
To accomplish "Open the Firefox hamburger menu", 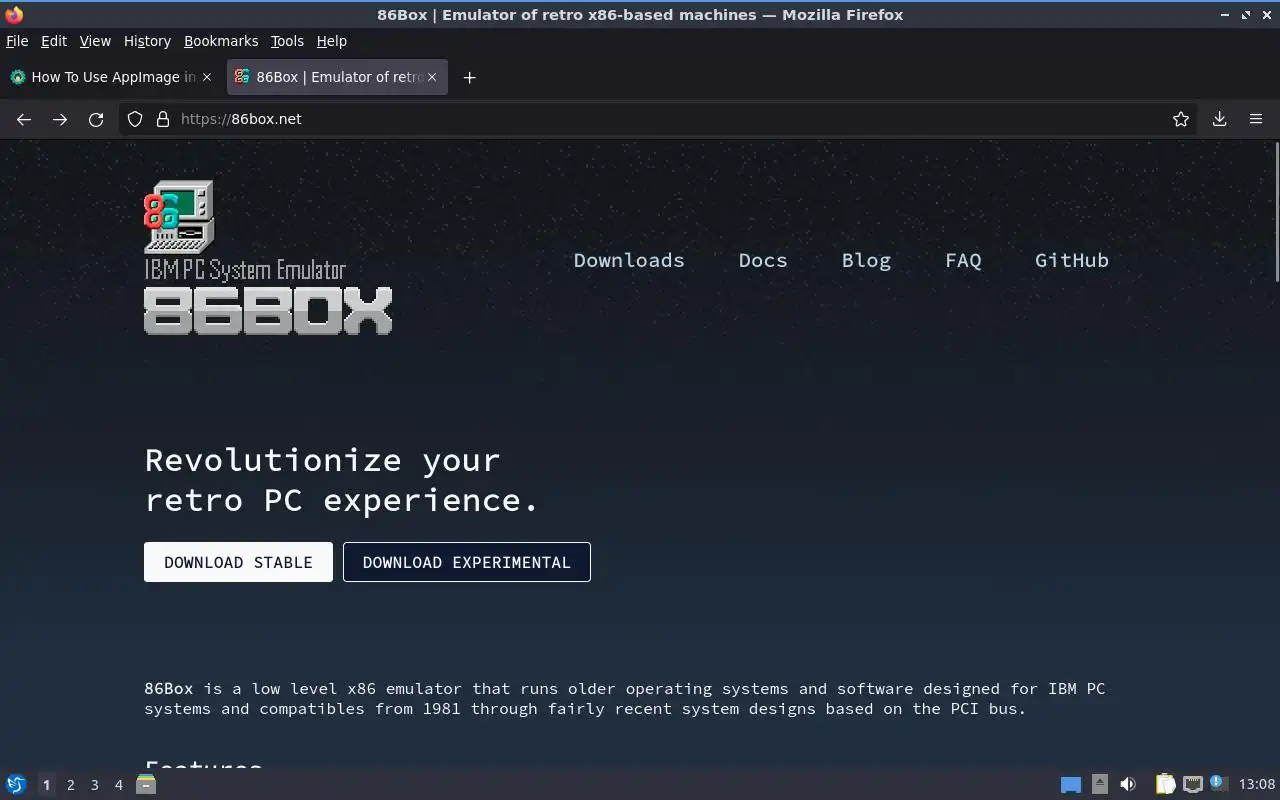I will pos(1256,119).
